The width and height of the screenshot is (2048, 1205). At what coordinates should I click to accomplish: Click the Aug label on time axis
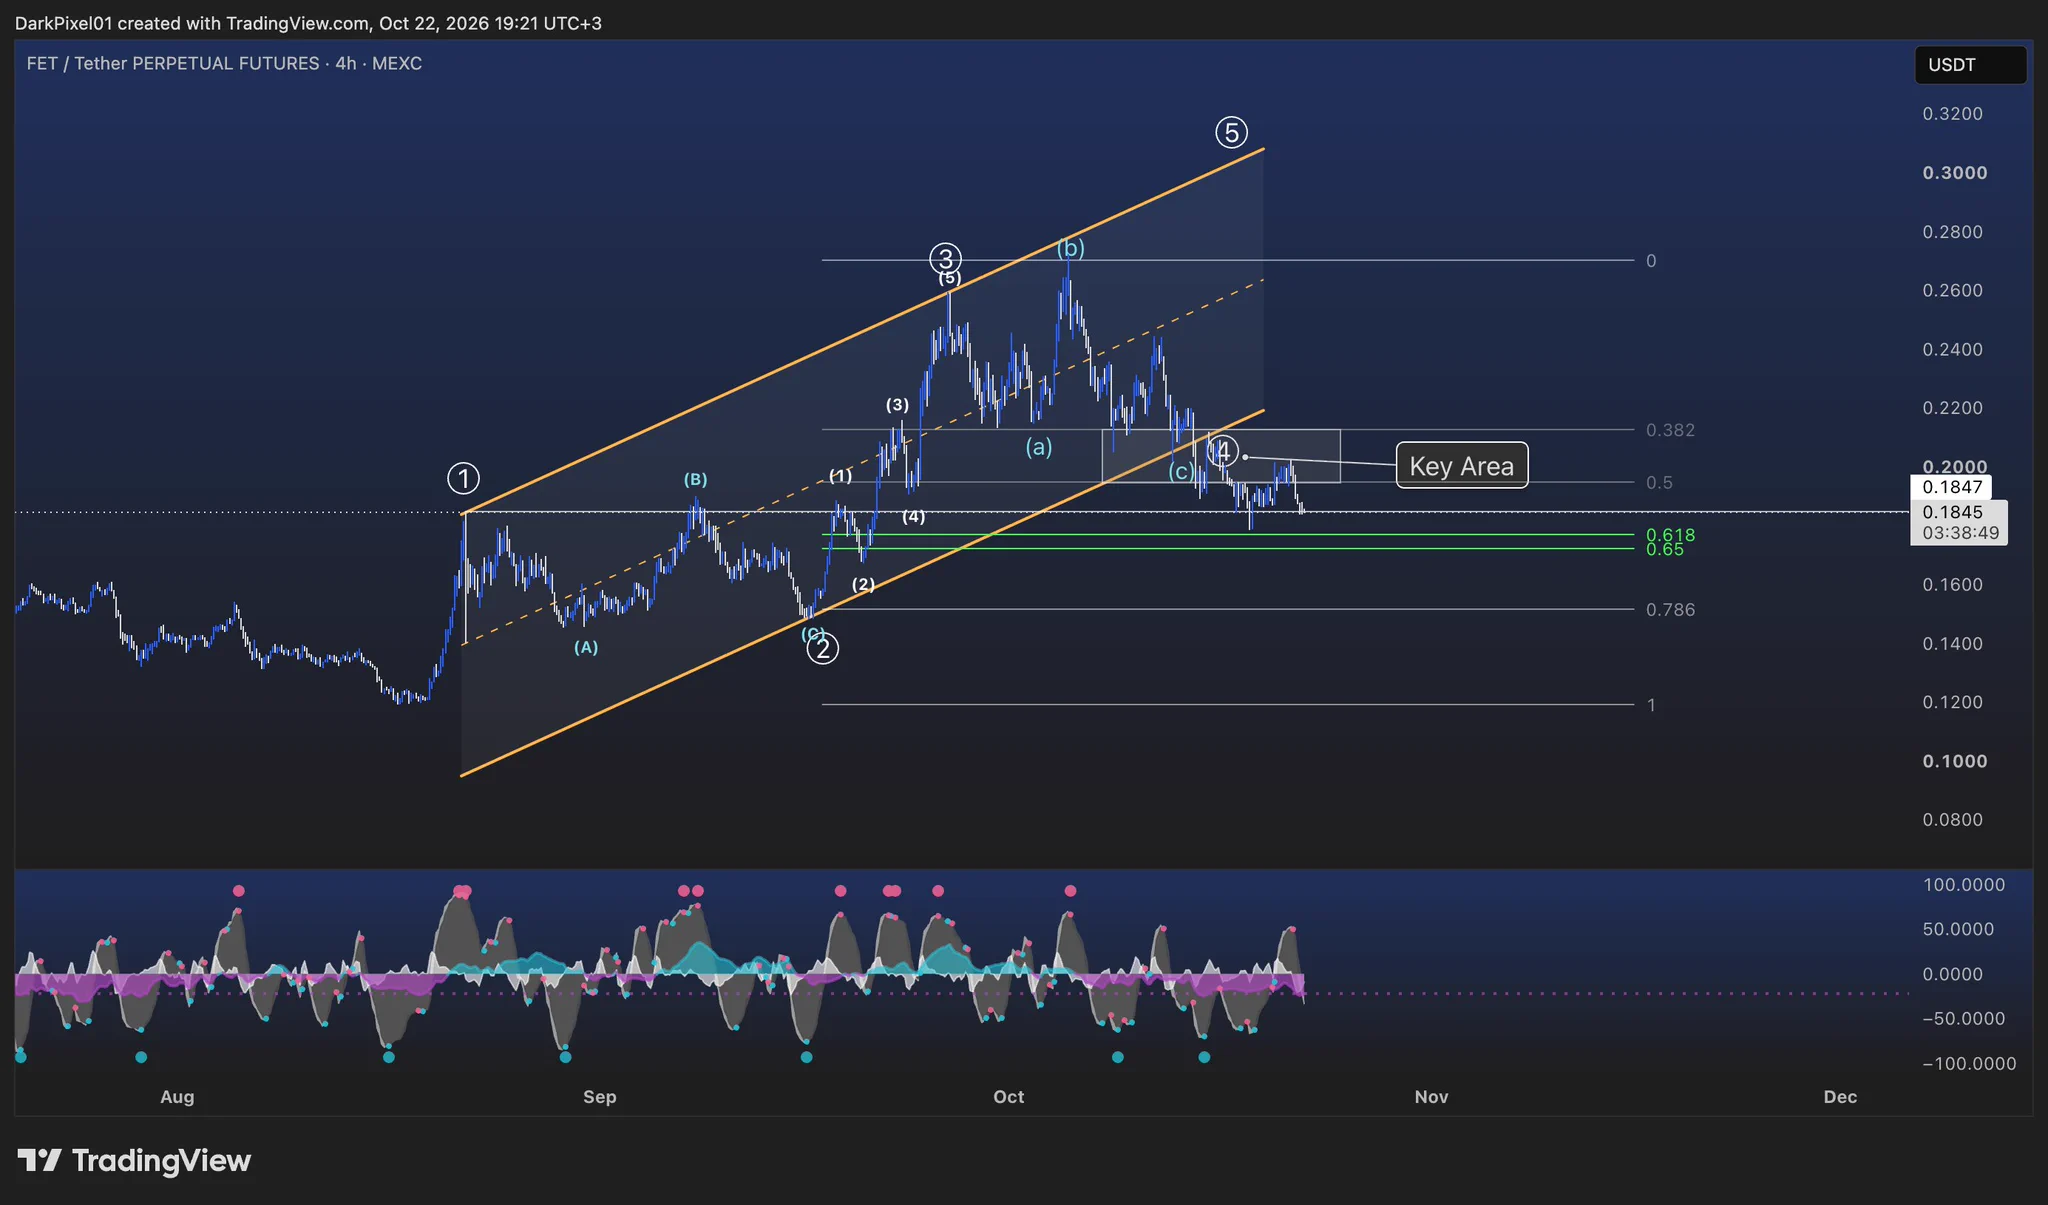tap(177, 1097)
